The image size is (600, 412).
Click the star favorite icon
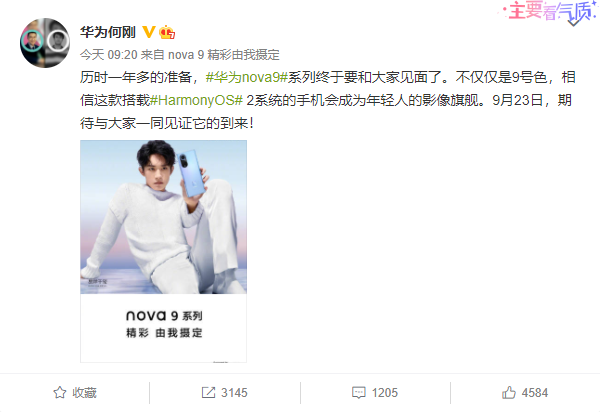60,392
